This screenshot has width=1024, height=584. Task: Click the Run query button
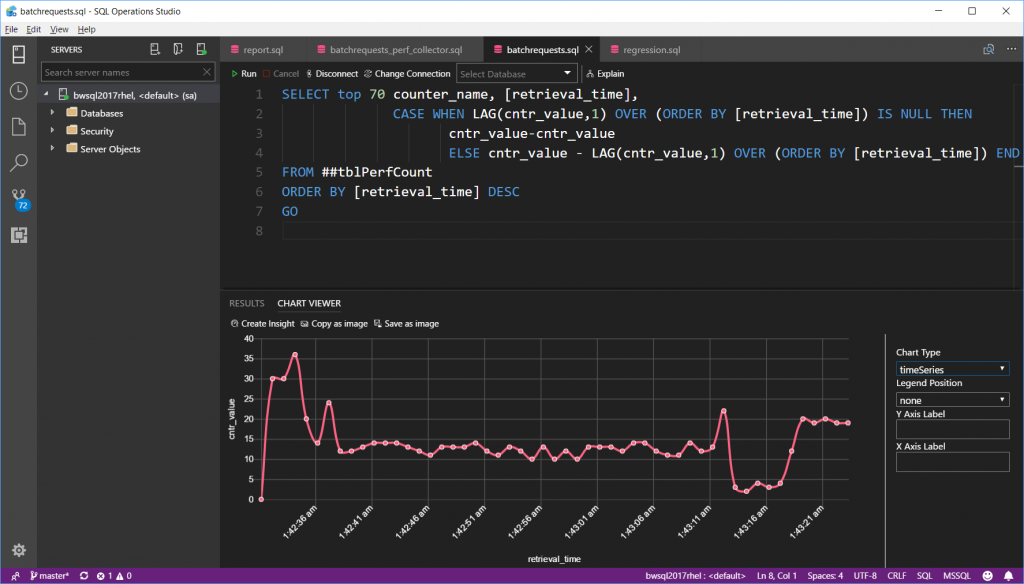pyautogui.click(x=243, y=74)
